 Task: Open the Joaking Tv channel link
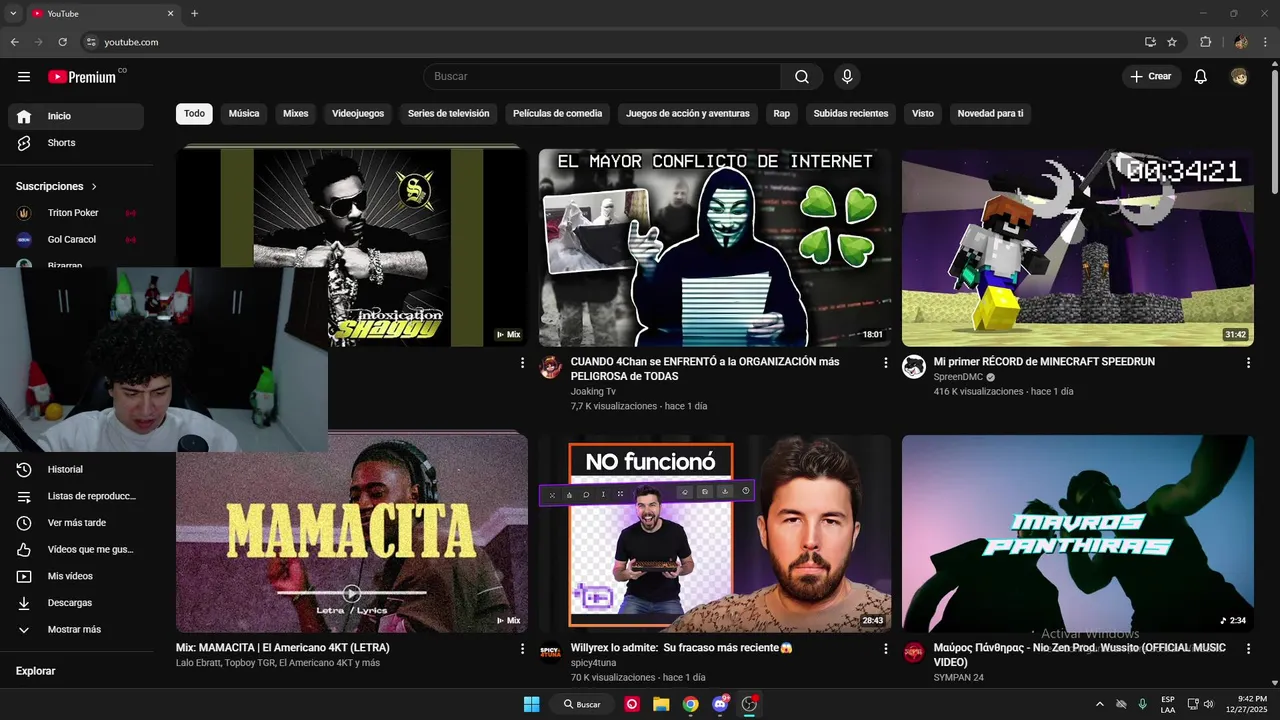click(593, 392)
